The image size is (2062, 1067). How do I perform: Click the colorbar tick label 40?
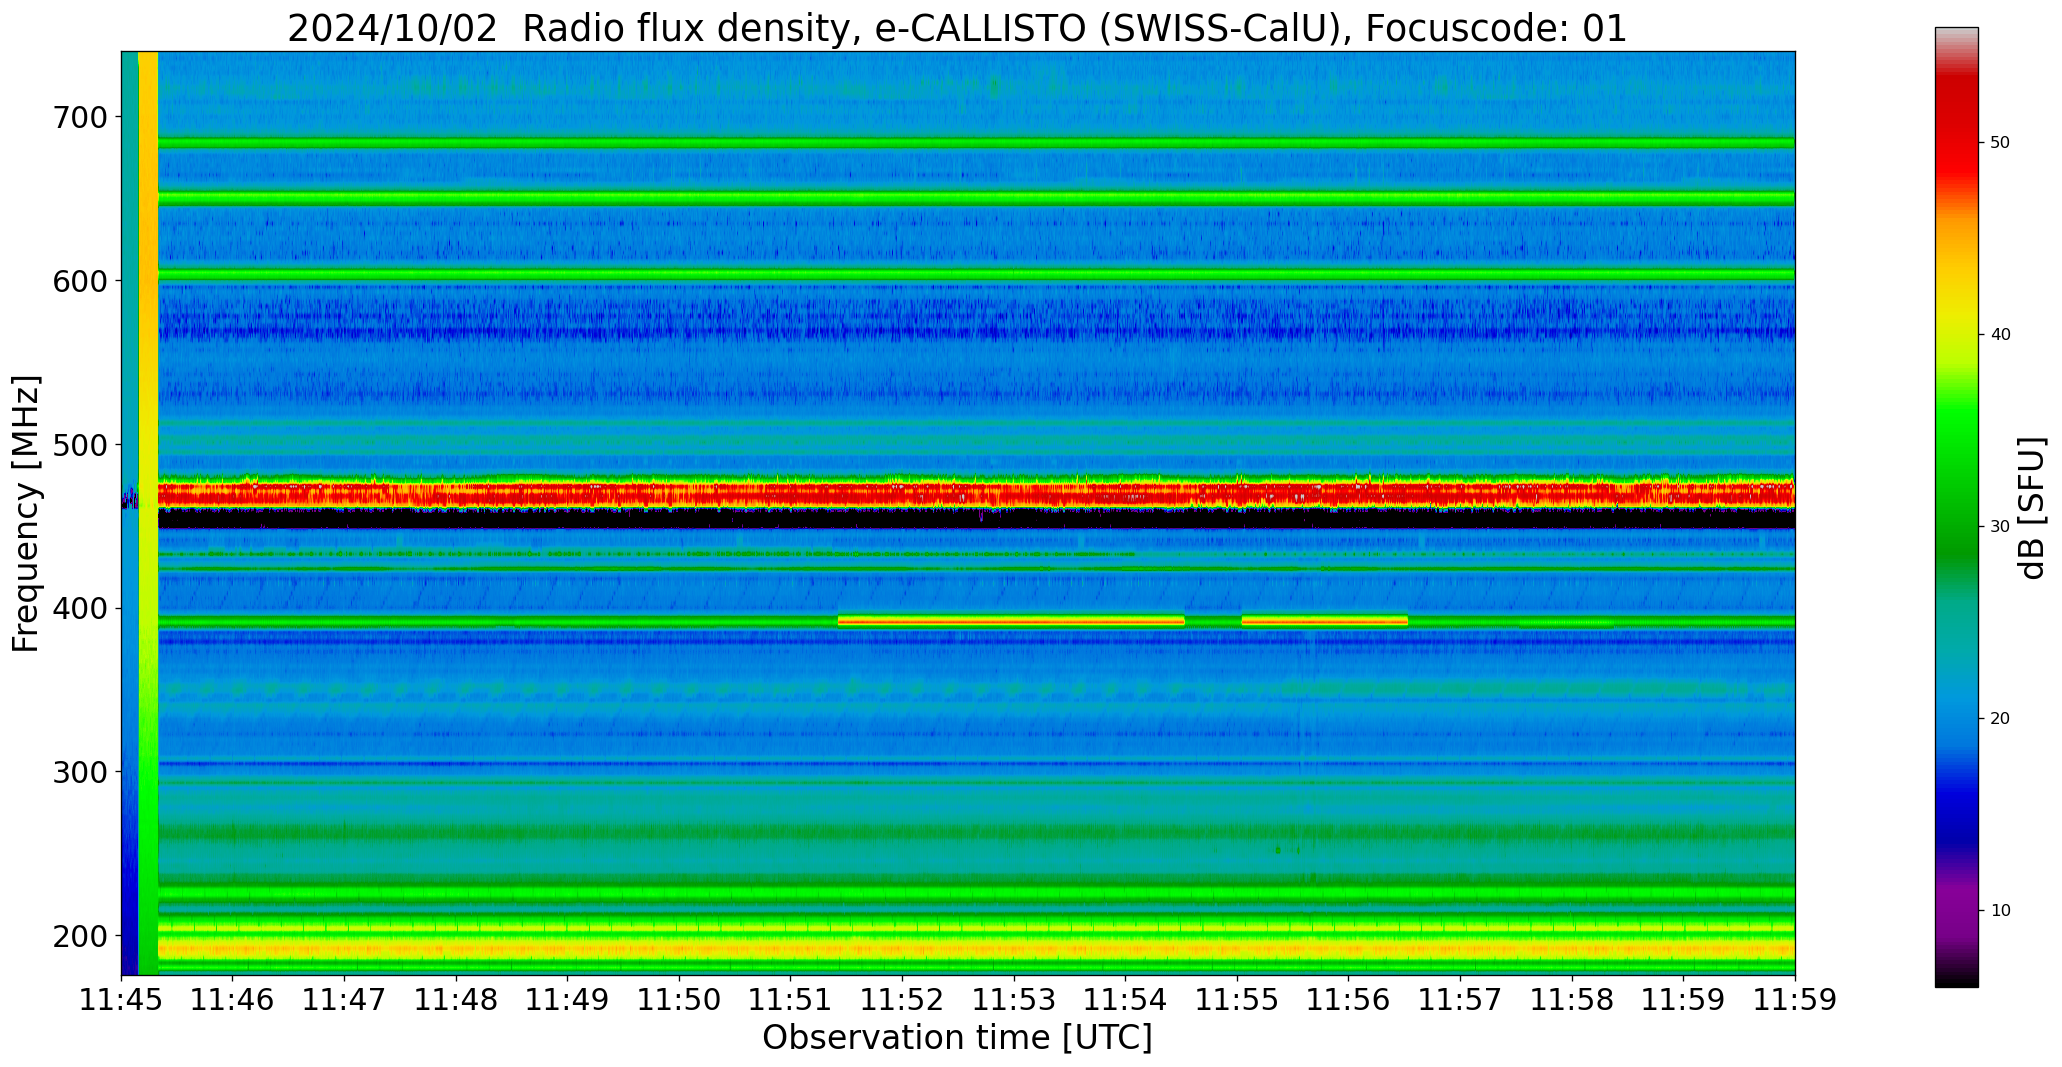2000,335
